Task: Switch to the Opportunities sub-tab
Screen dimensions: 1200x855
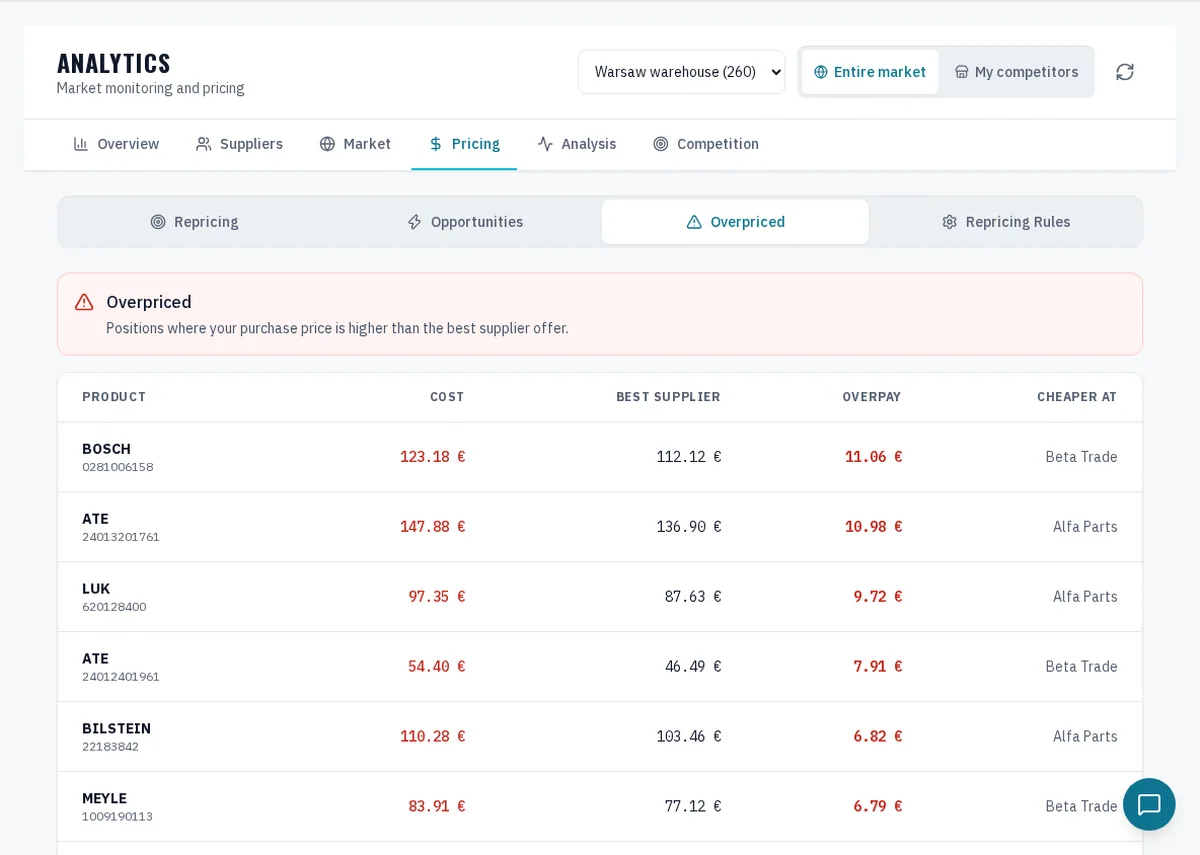Action: click(x=465, y=222)
